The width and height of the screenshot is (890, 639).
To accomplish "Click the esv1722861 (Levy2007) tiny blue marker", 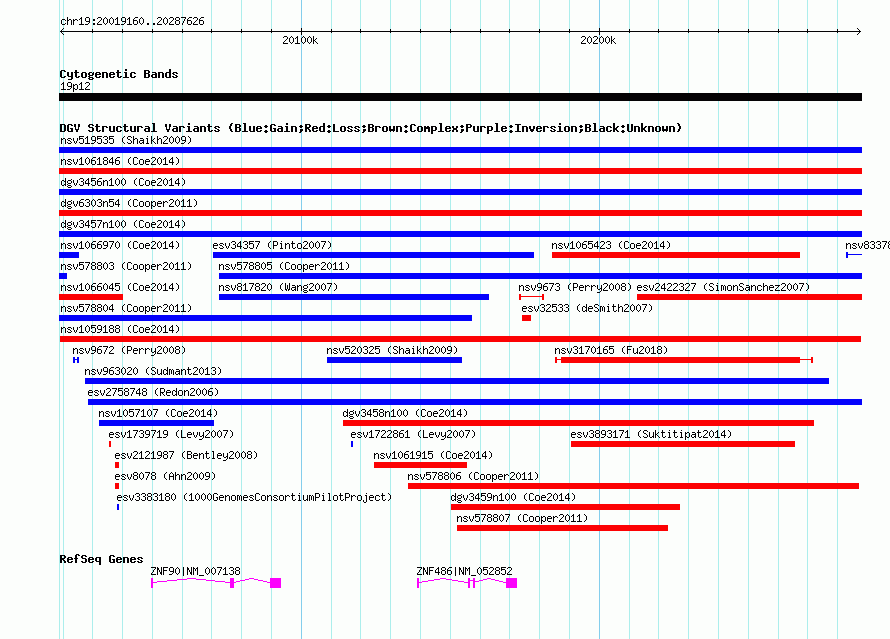I will (x=352, y=444).
